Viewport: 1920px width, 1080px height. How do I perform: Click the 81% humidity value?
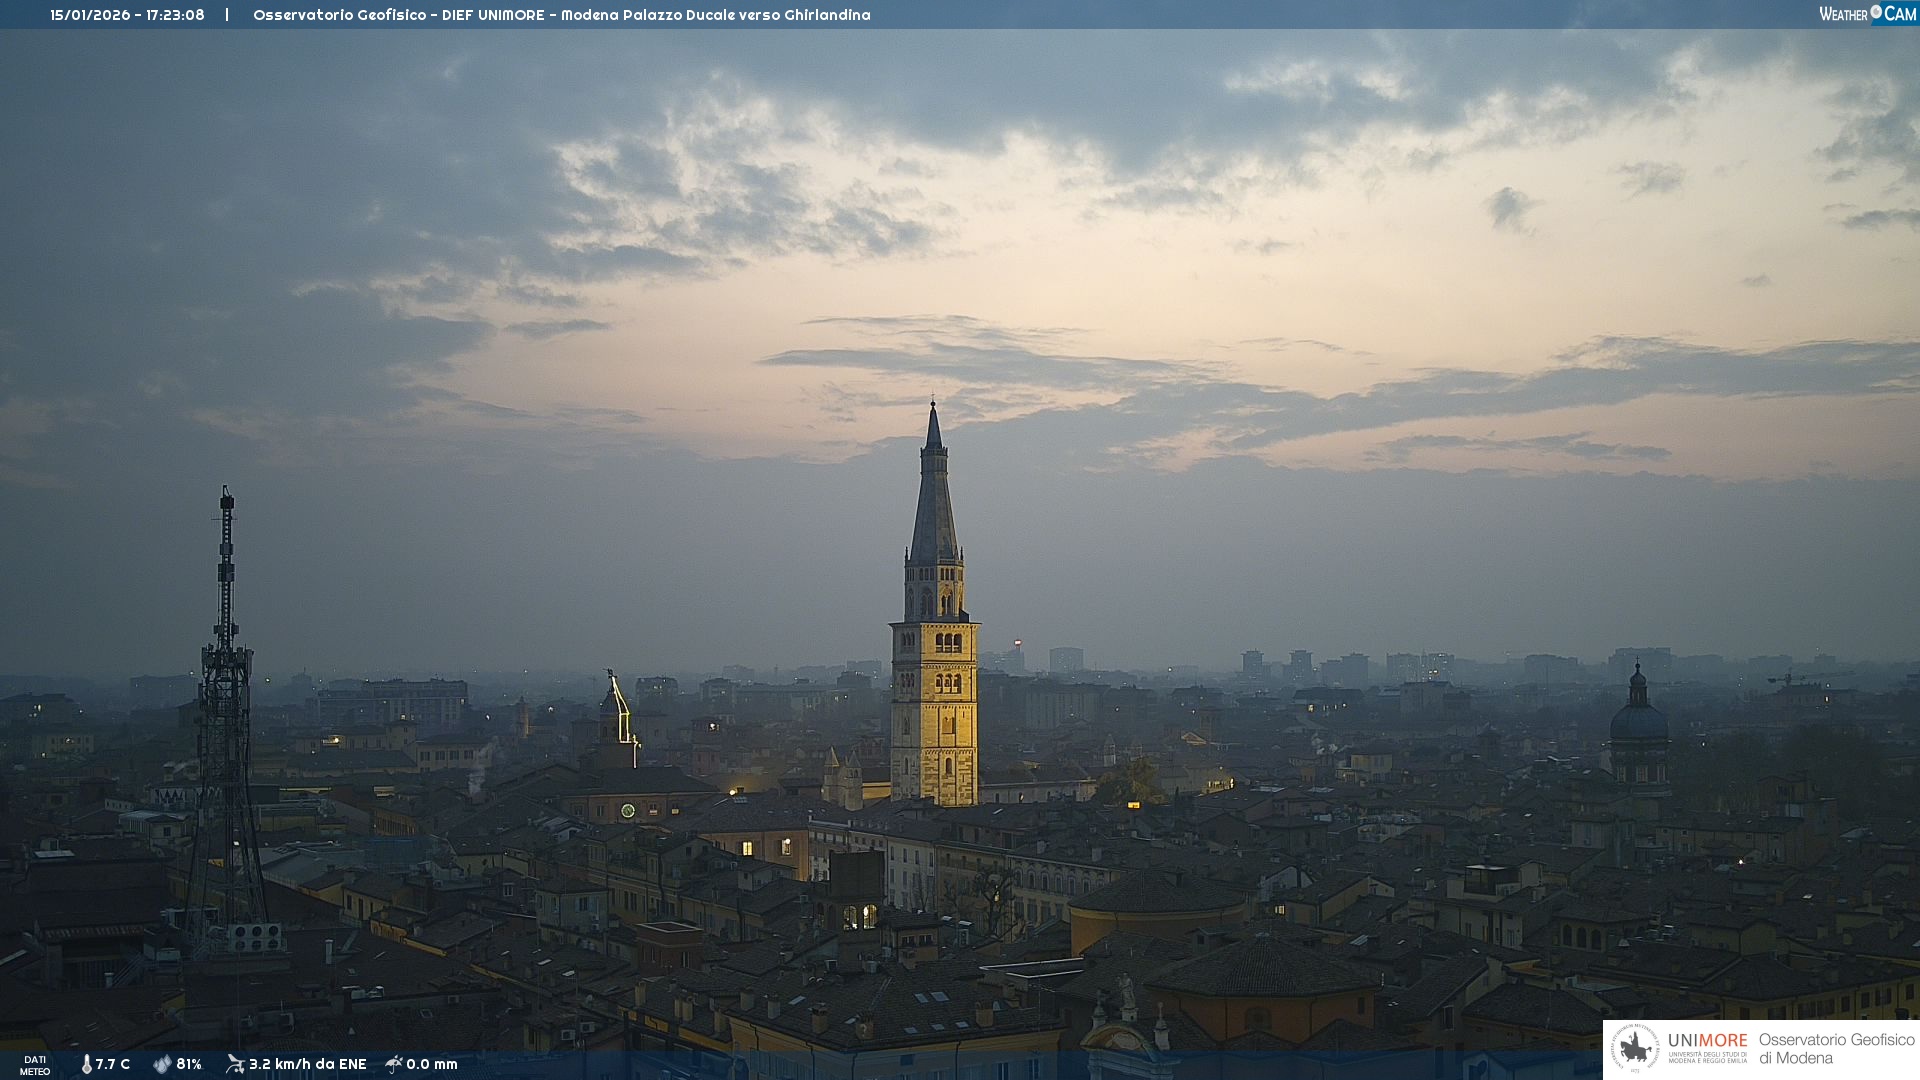coord(189,1064)
